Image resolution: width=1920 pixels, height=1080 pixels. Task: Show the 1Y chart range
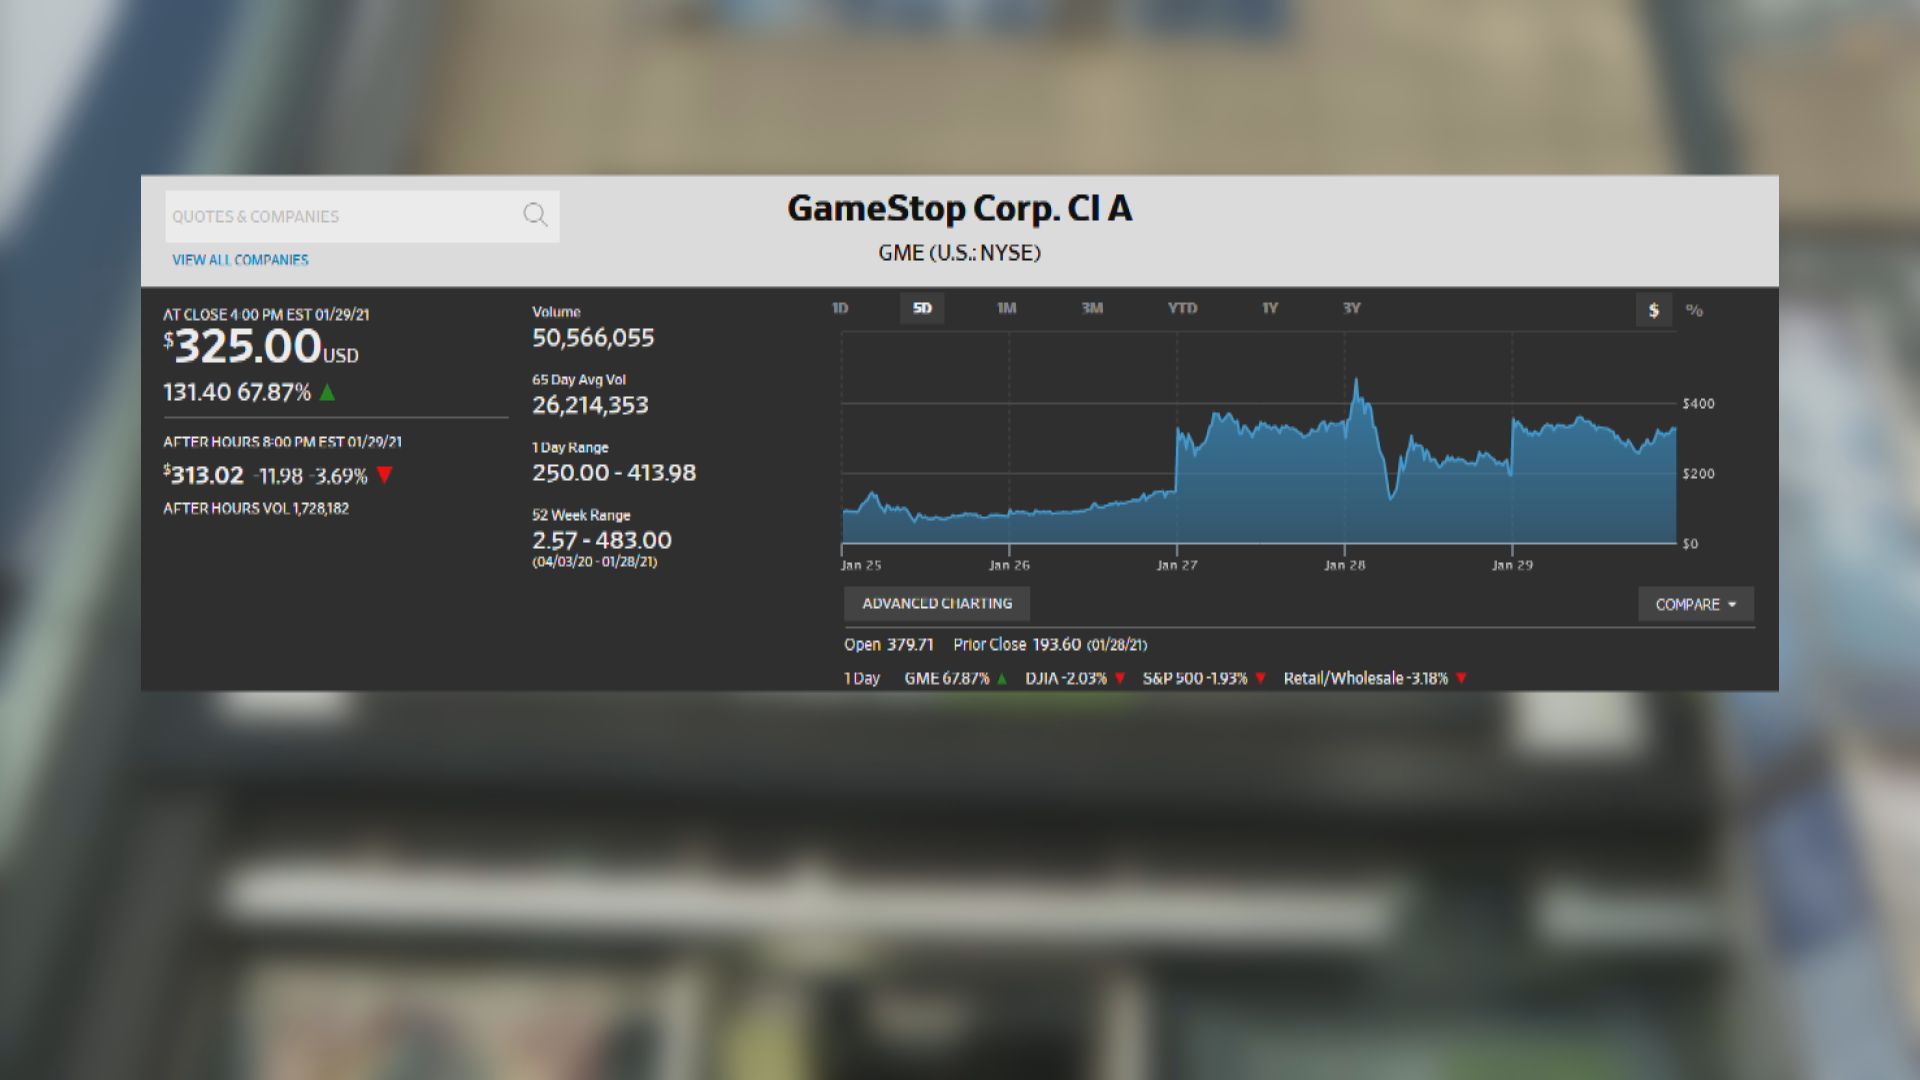click(1270, 308)
